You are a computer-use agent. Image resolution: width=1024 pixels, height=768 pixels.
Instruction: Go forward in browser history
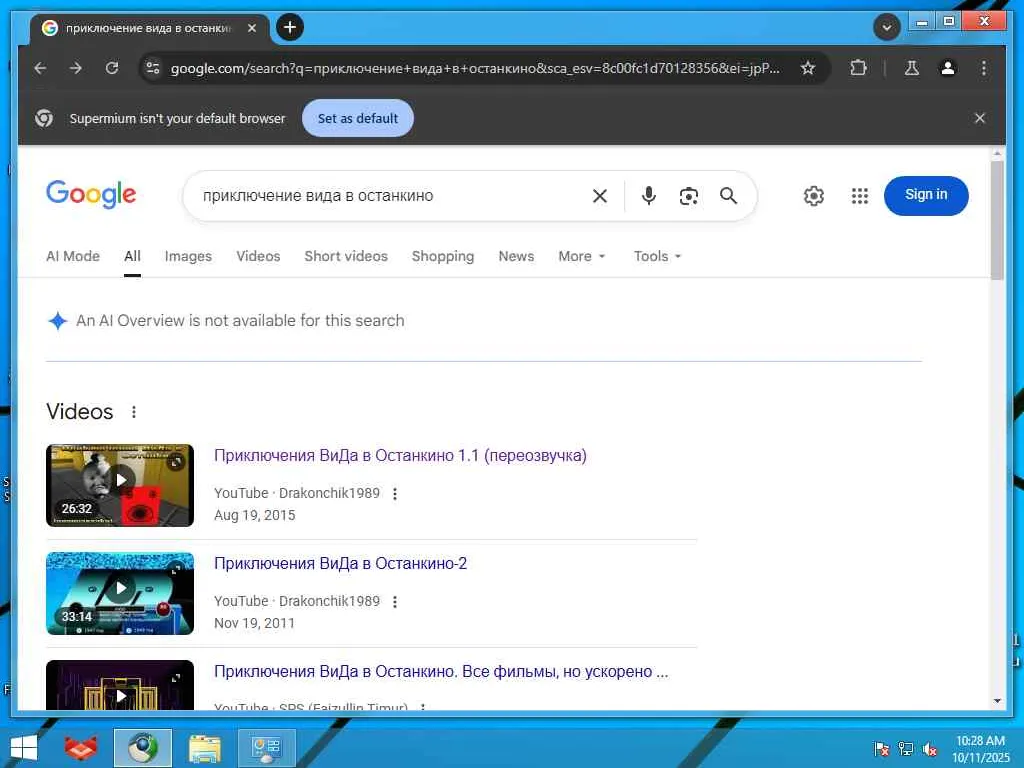pos(76,68)
